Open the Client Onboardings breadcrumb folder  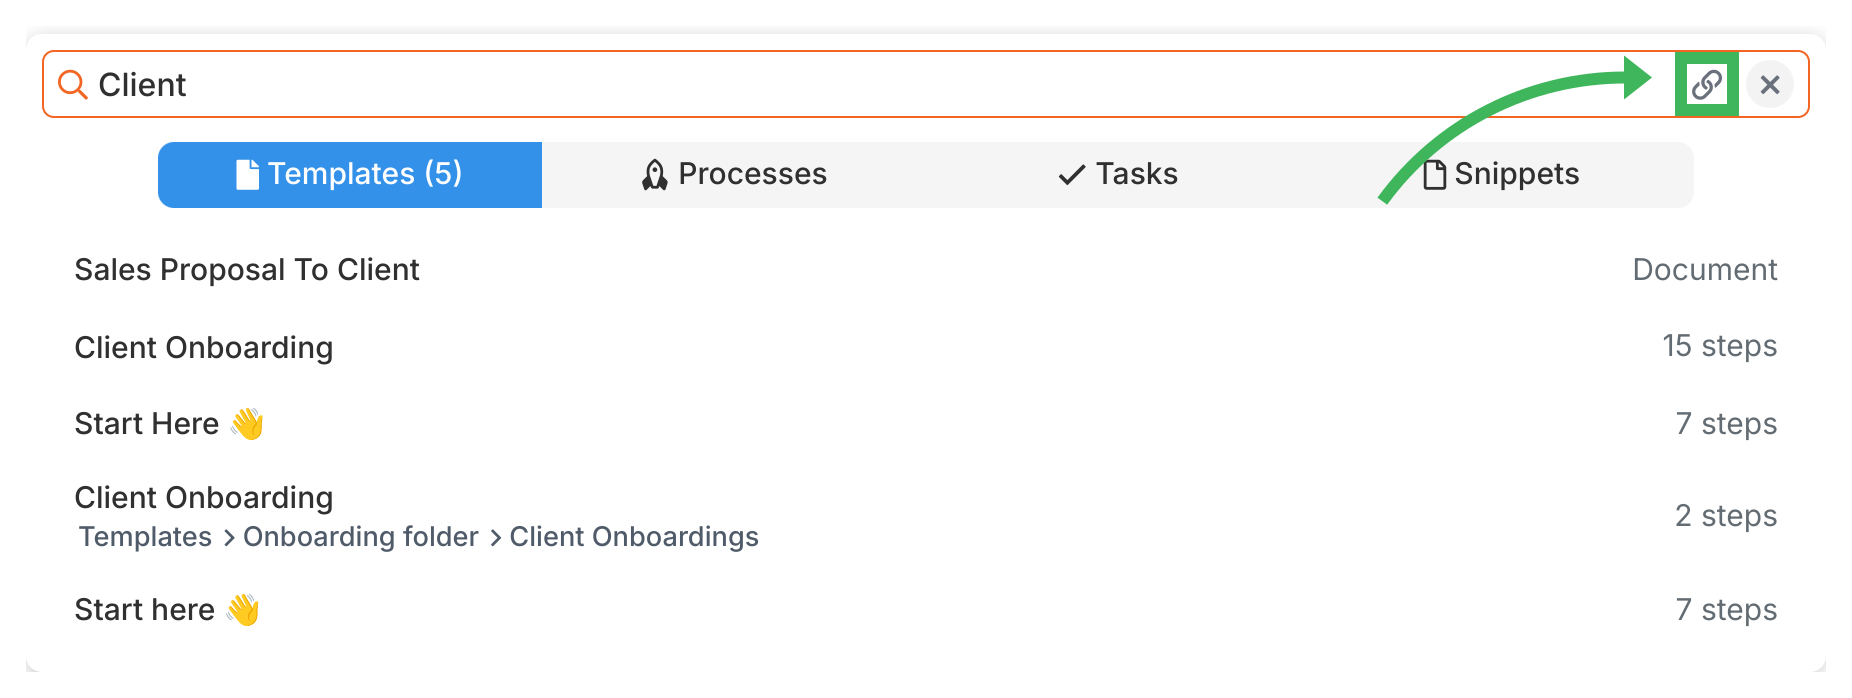[x=634, y=537]
